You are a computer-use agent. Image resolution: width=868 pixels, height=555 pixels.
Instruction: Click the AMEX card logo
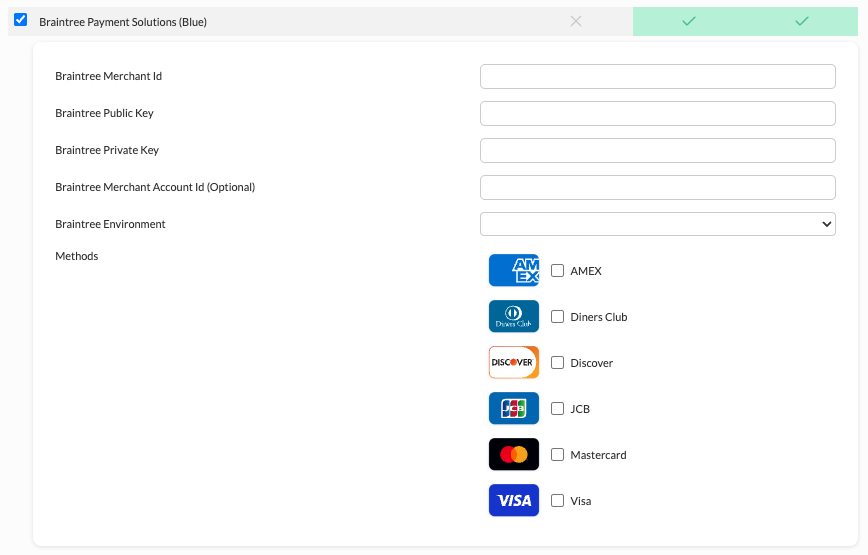[x=514, y=271]
